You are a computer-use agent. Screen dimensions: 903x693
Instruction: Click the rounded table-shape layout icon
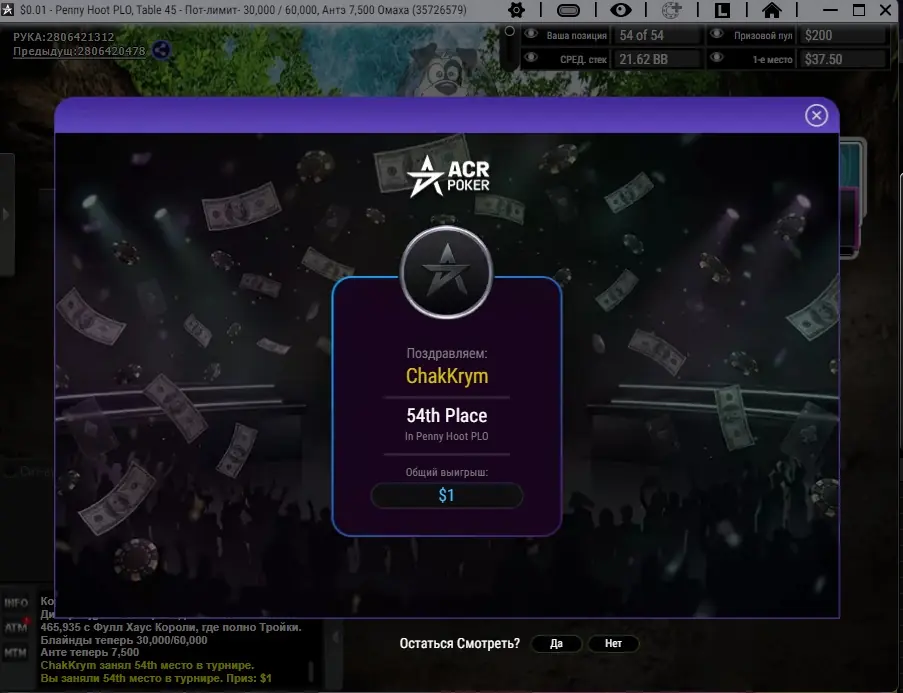tap(568, 10)
